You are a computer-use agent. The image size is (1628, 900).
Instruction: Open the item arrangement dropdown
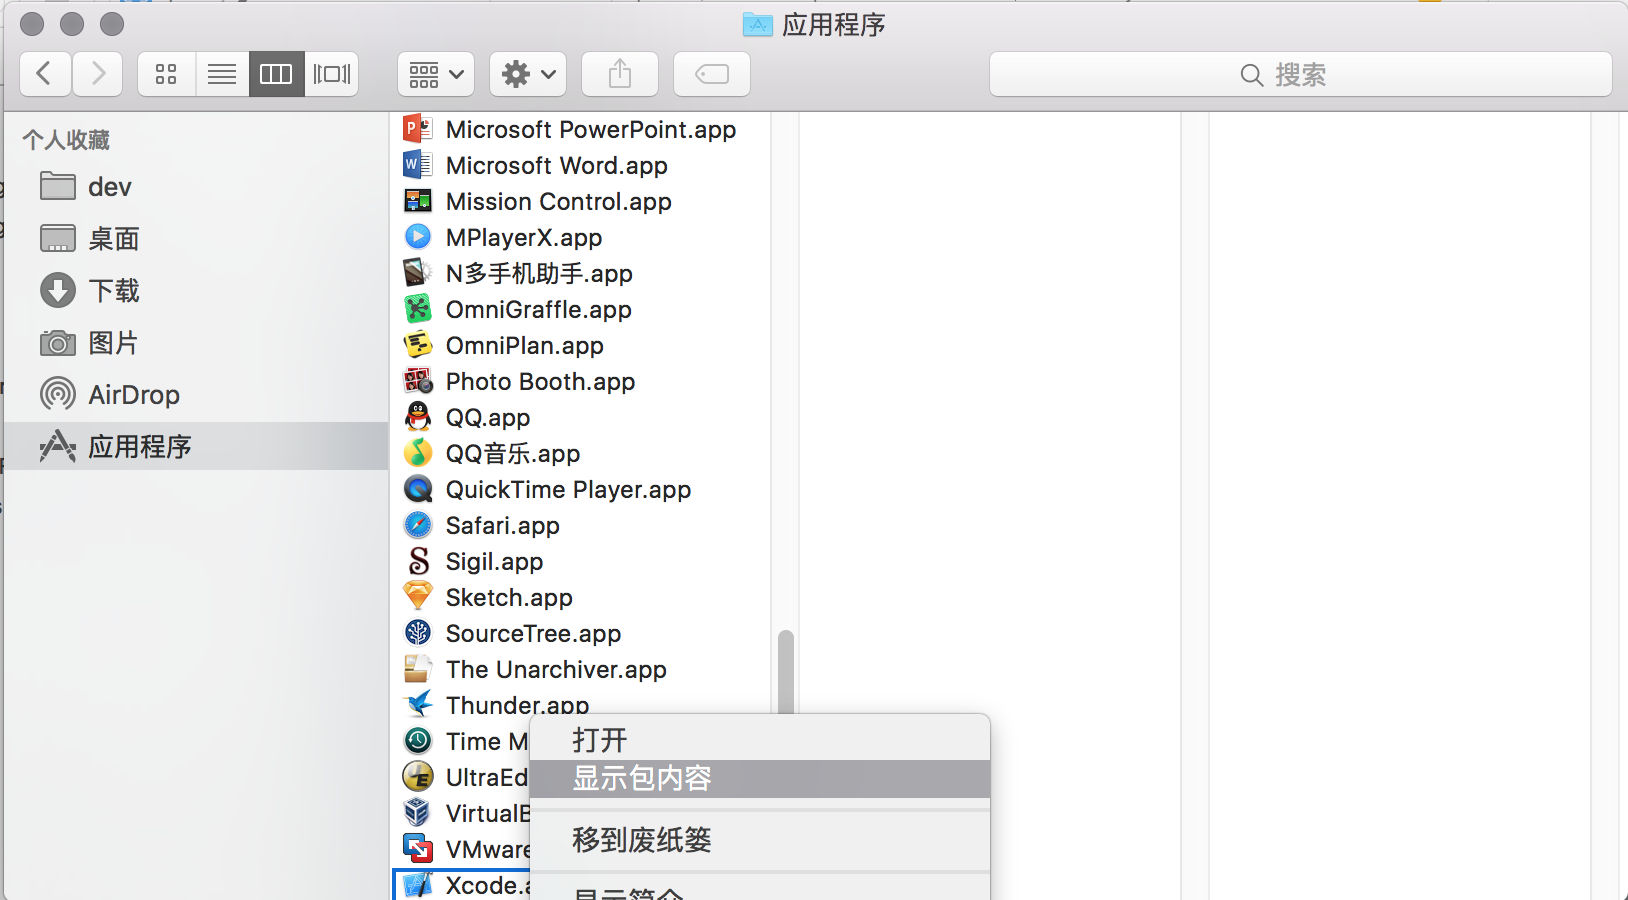tap(436, 74)
